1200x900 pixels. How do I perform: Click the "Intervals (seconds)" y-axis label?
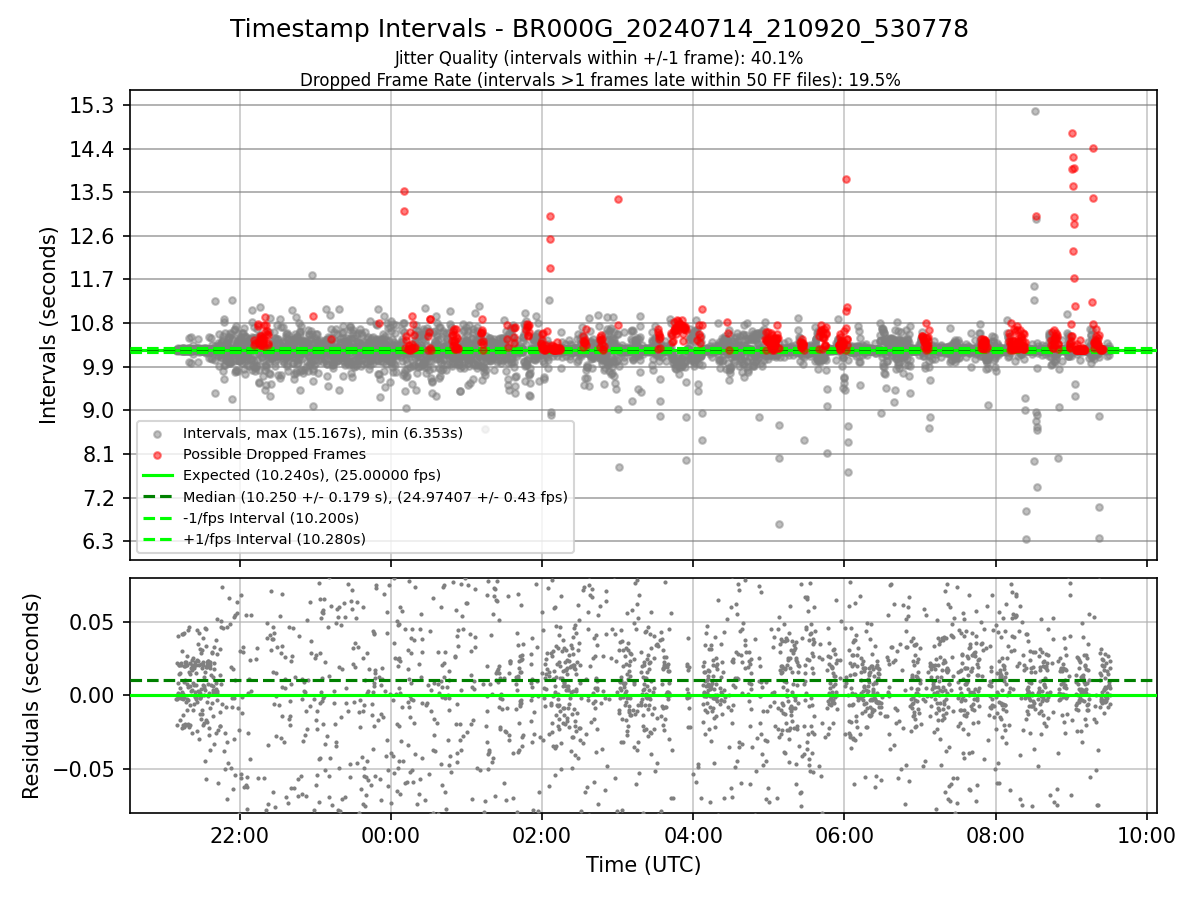pyautogui.click(x=48, y=325)
